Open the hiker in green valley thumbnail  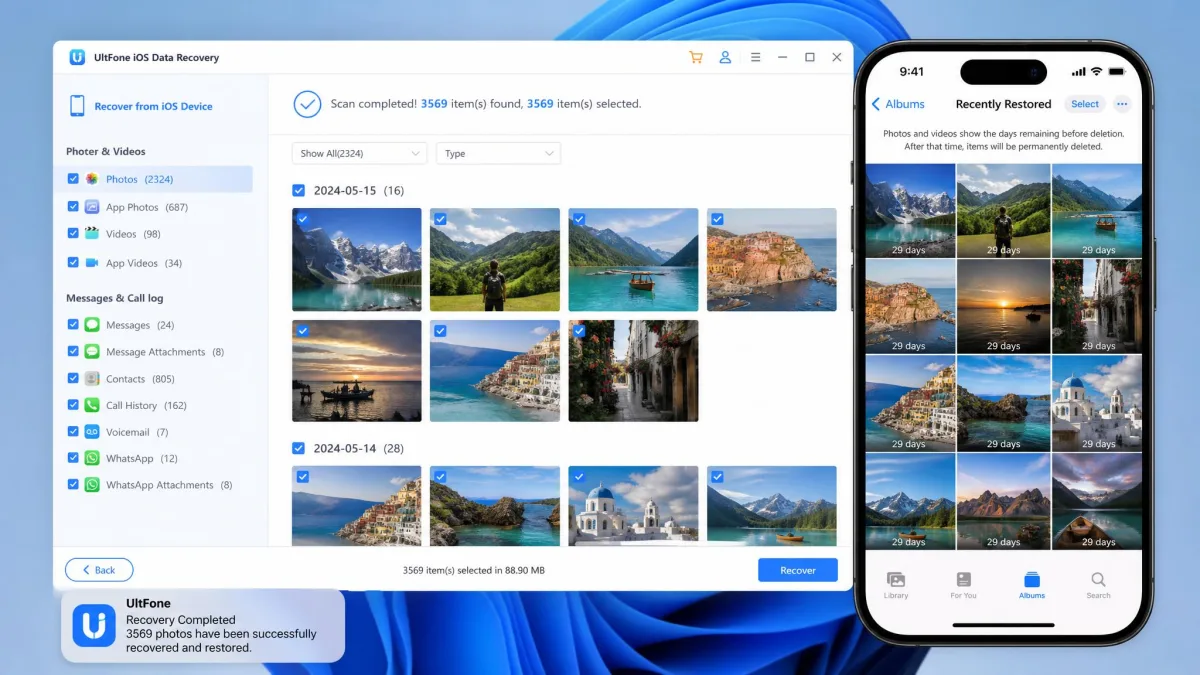click(x=495, y=260)
